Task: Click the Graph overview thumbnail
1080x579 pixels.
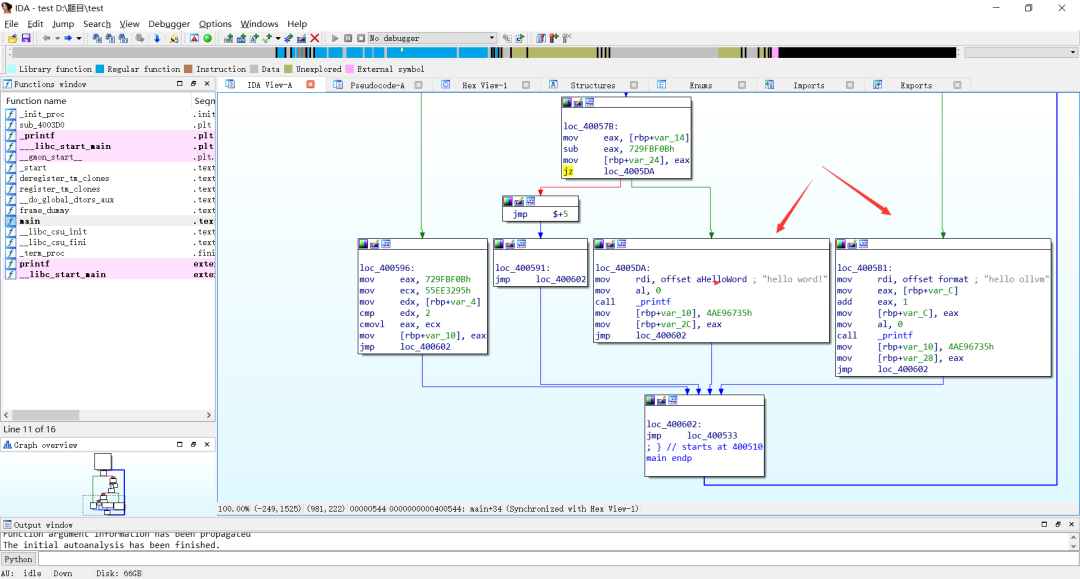Action: (x=108, y=485)
